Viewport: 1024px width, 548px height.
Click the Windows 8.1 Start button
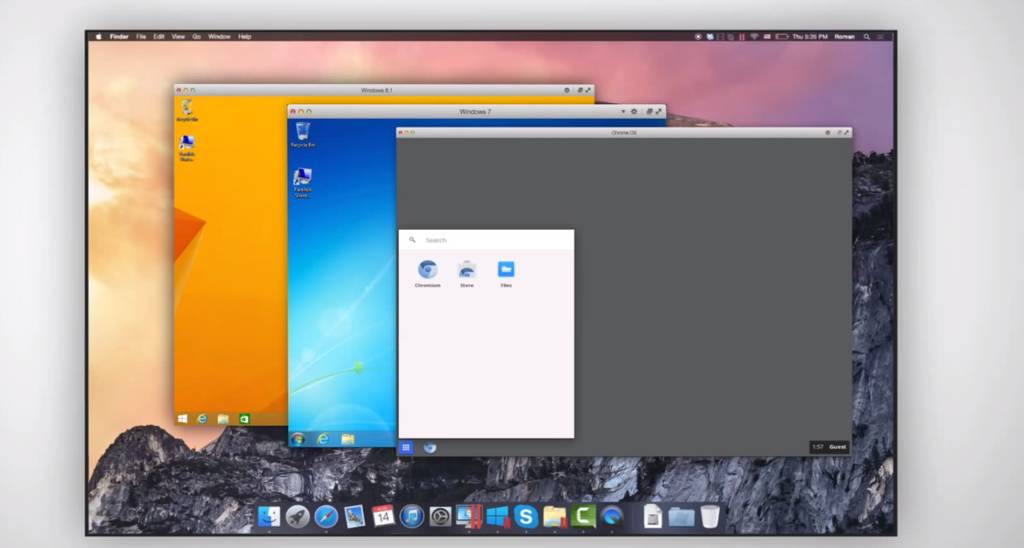pyautogui.click(x=182, y=419)
